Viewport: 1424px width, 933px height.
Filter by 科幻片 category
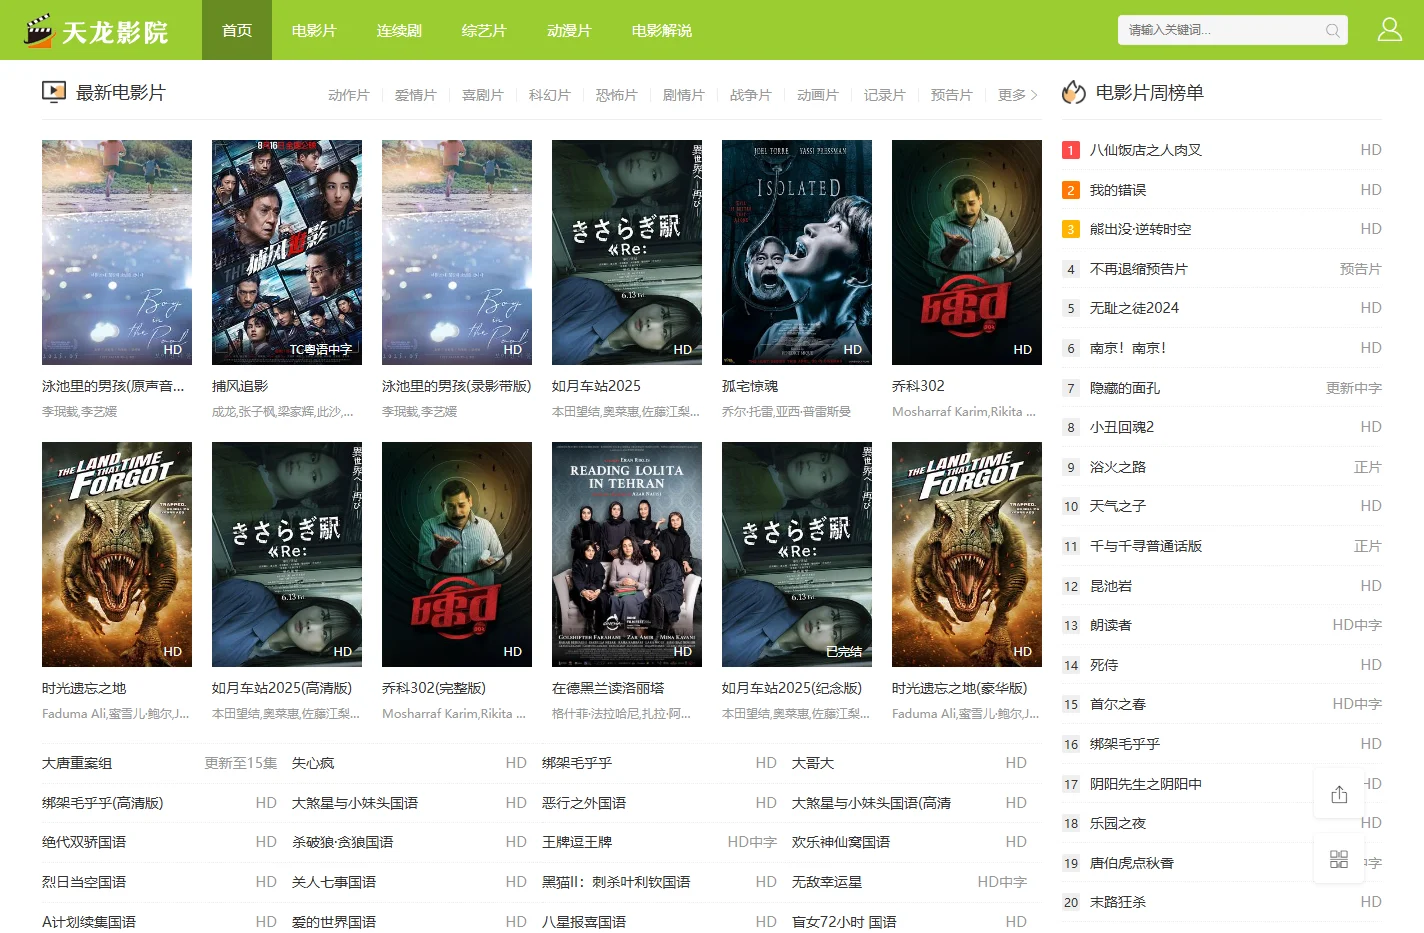pyautogui.click(x=550, y=95)
